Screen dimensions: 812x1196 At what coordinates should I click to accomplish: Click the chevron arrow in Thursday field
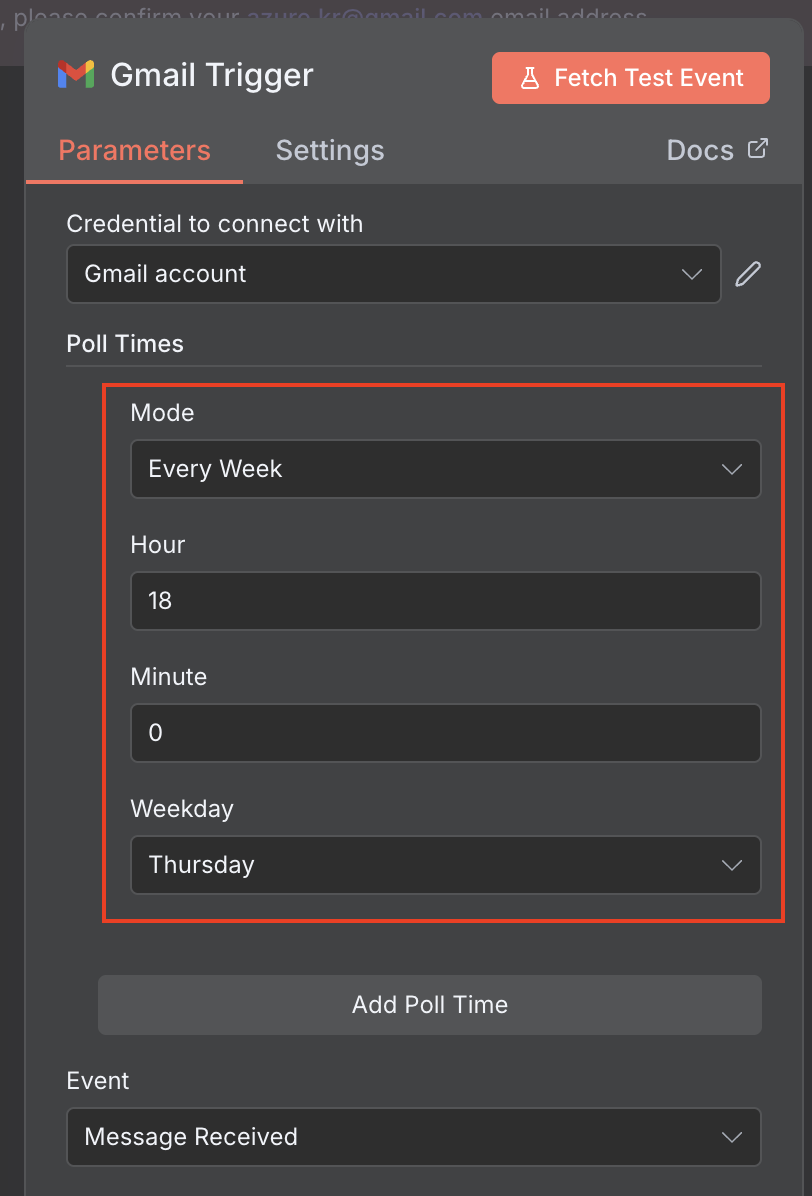coord(732,865)
